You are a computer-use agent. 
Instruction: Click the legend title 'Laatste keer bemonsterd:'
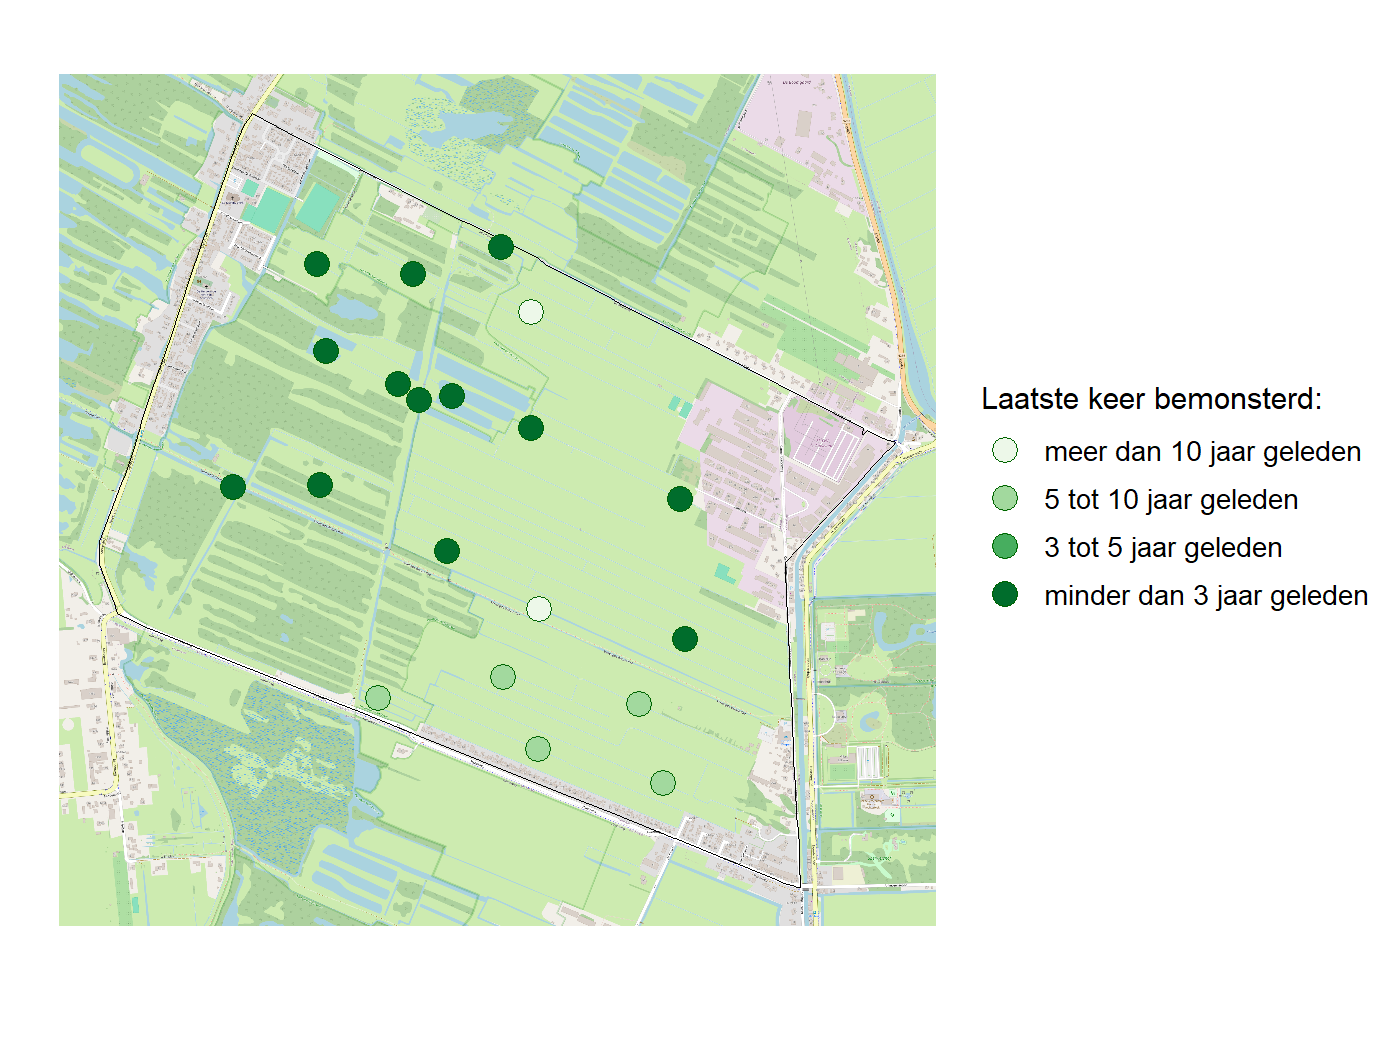click(x=1151, y=399)
